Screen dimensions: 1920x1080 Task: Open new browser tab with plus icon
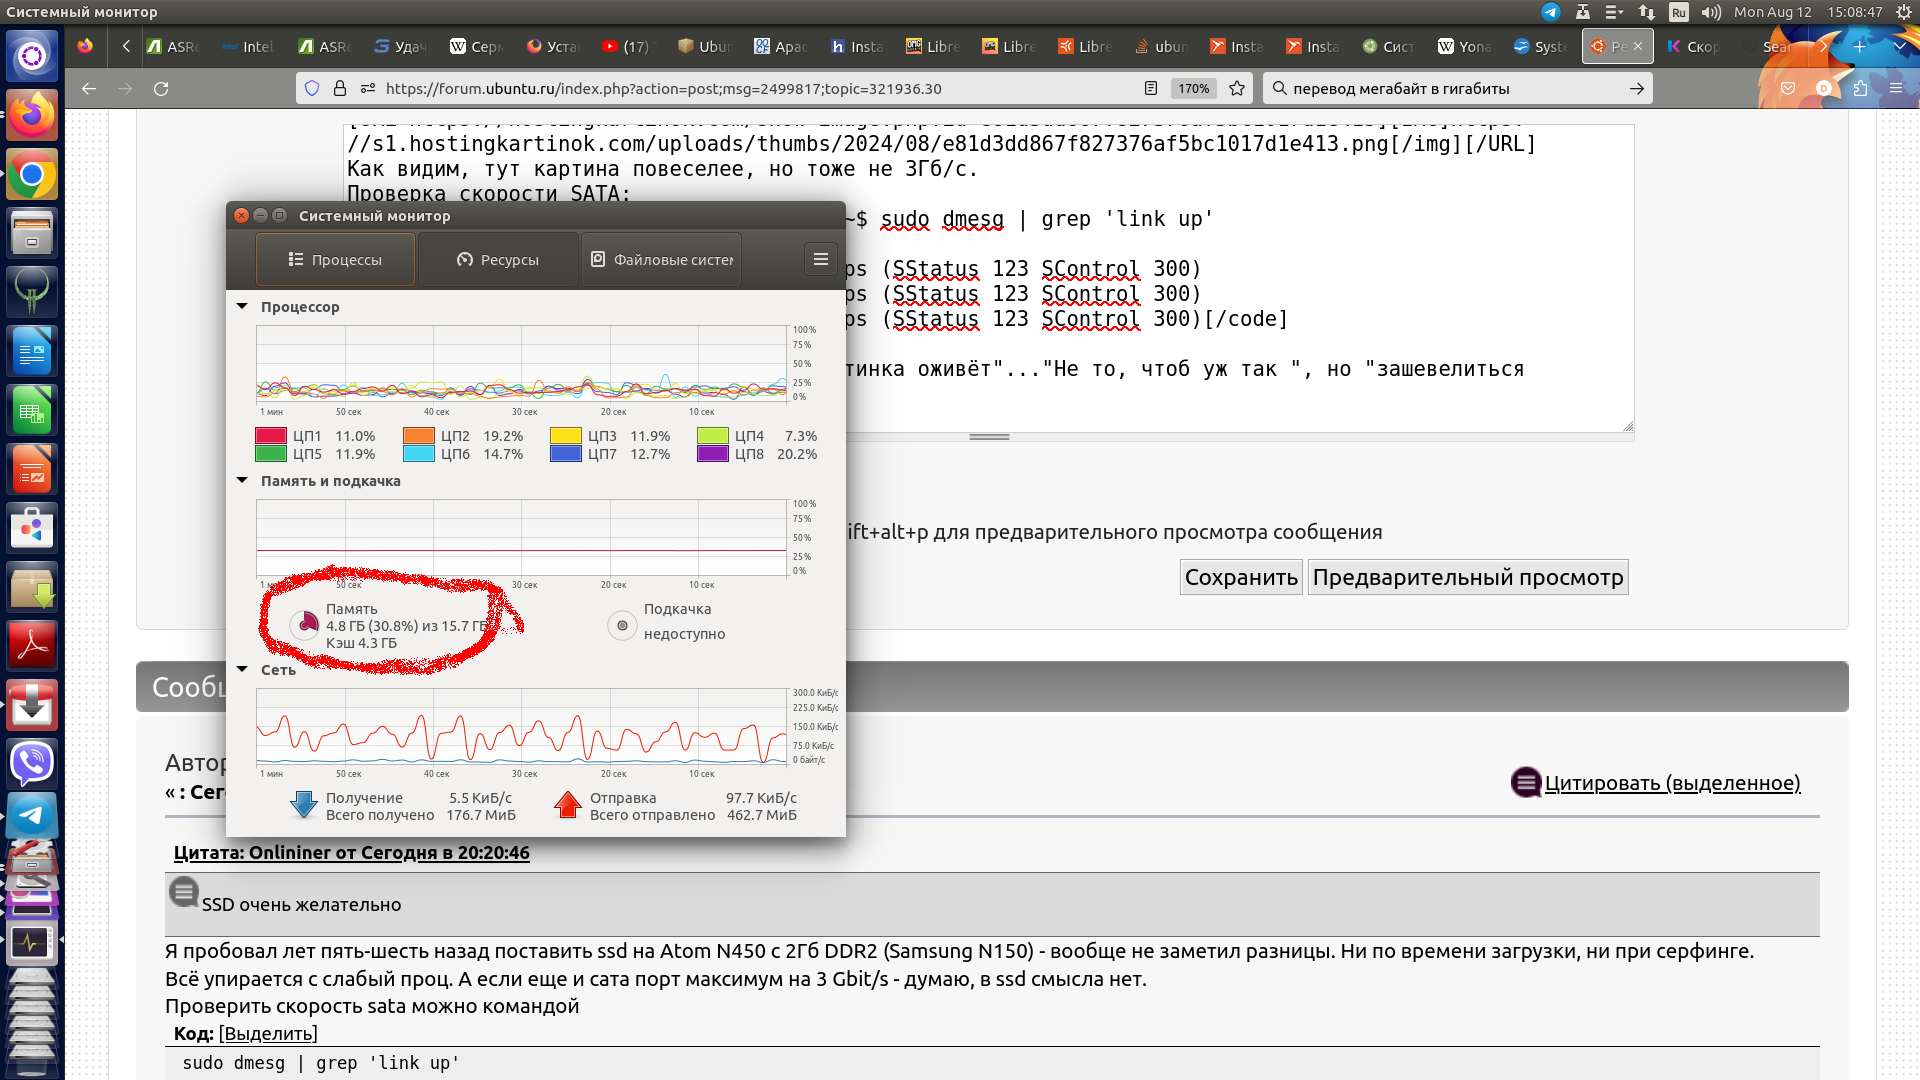(x=1859, y=46)
